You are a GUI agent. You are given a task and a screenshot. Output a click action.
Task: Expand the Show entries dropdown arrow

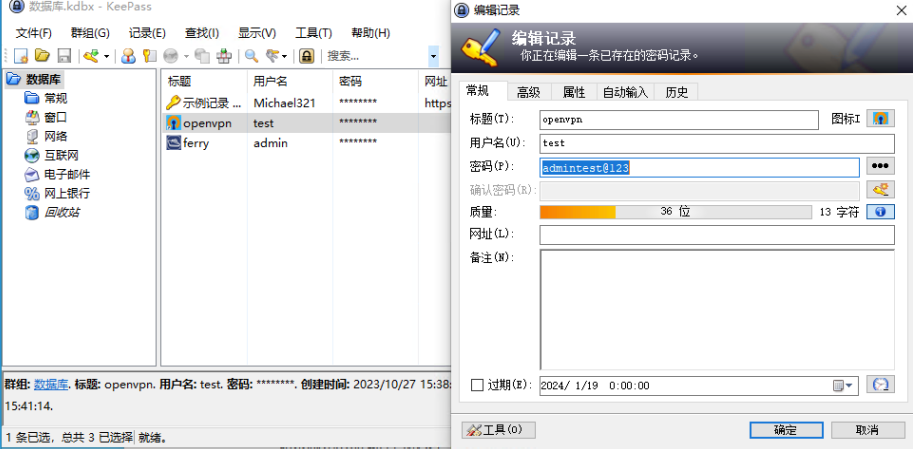click(x=284, y=56)
